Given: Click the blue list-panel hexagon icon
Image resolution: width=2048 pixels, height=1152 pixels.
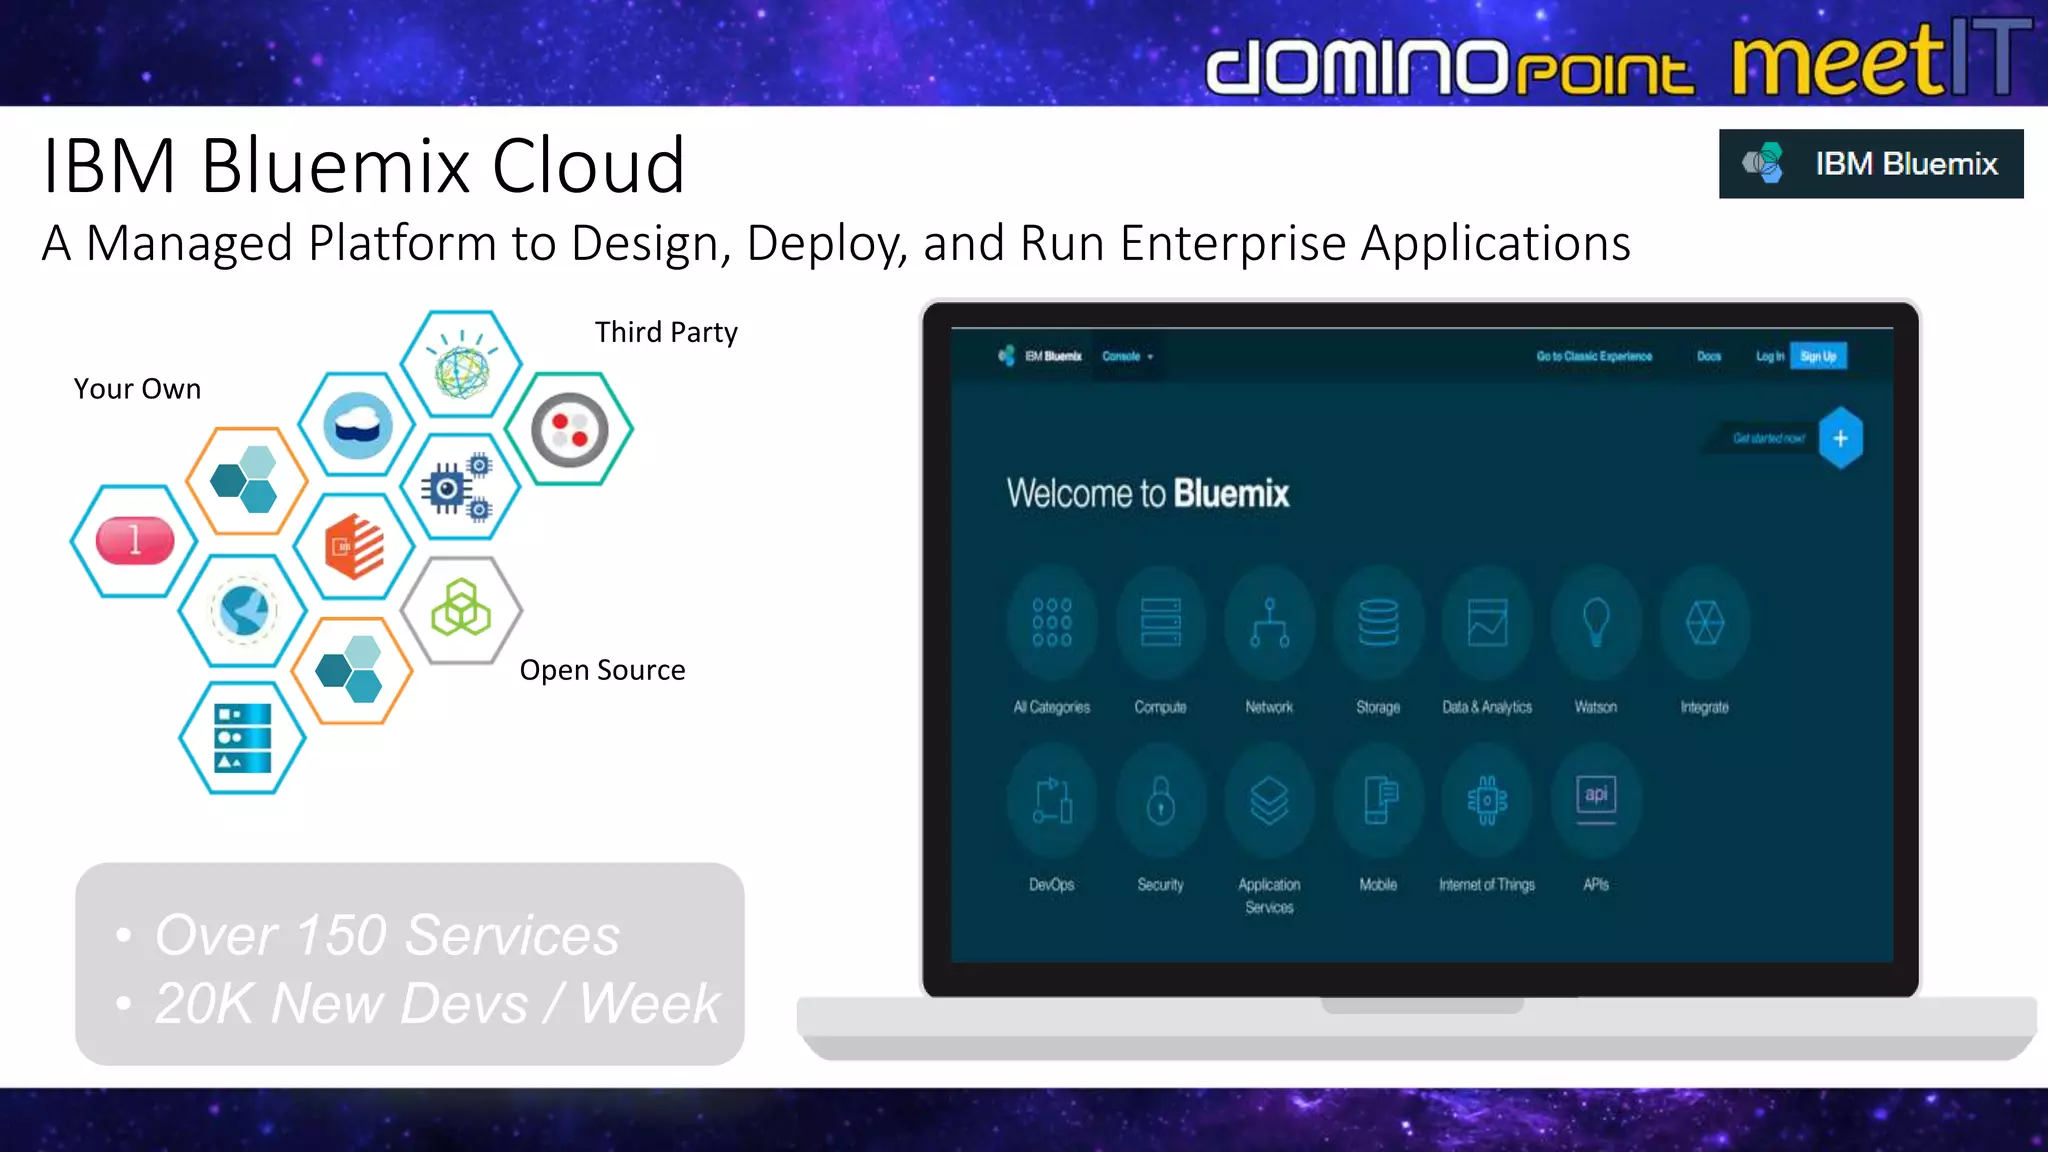Looking at the screenshot, I should click(x=243, y=738).
